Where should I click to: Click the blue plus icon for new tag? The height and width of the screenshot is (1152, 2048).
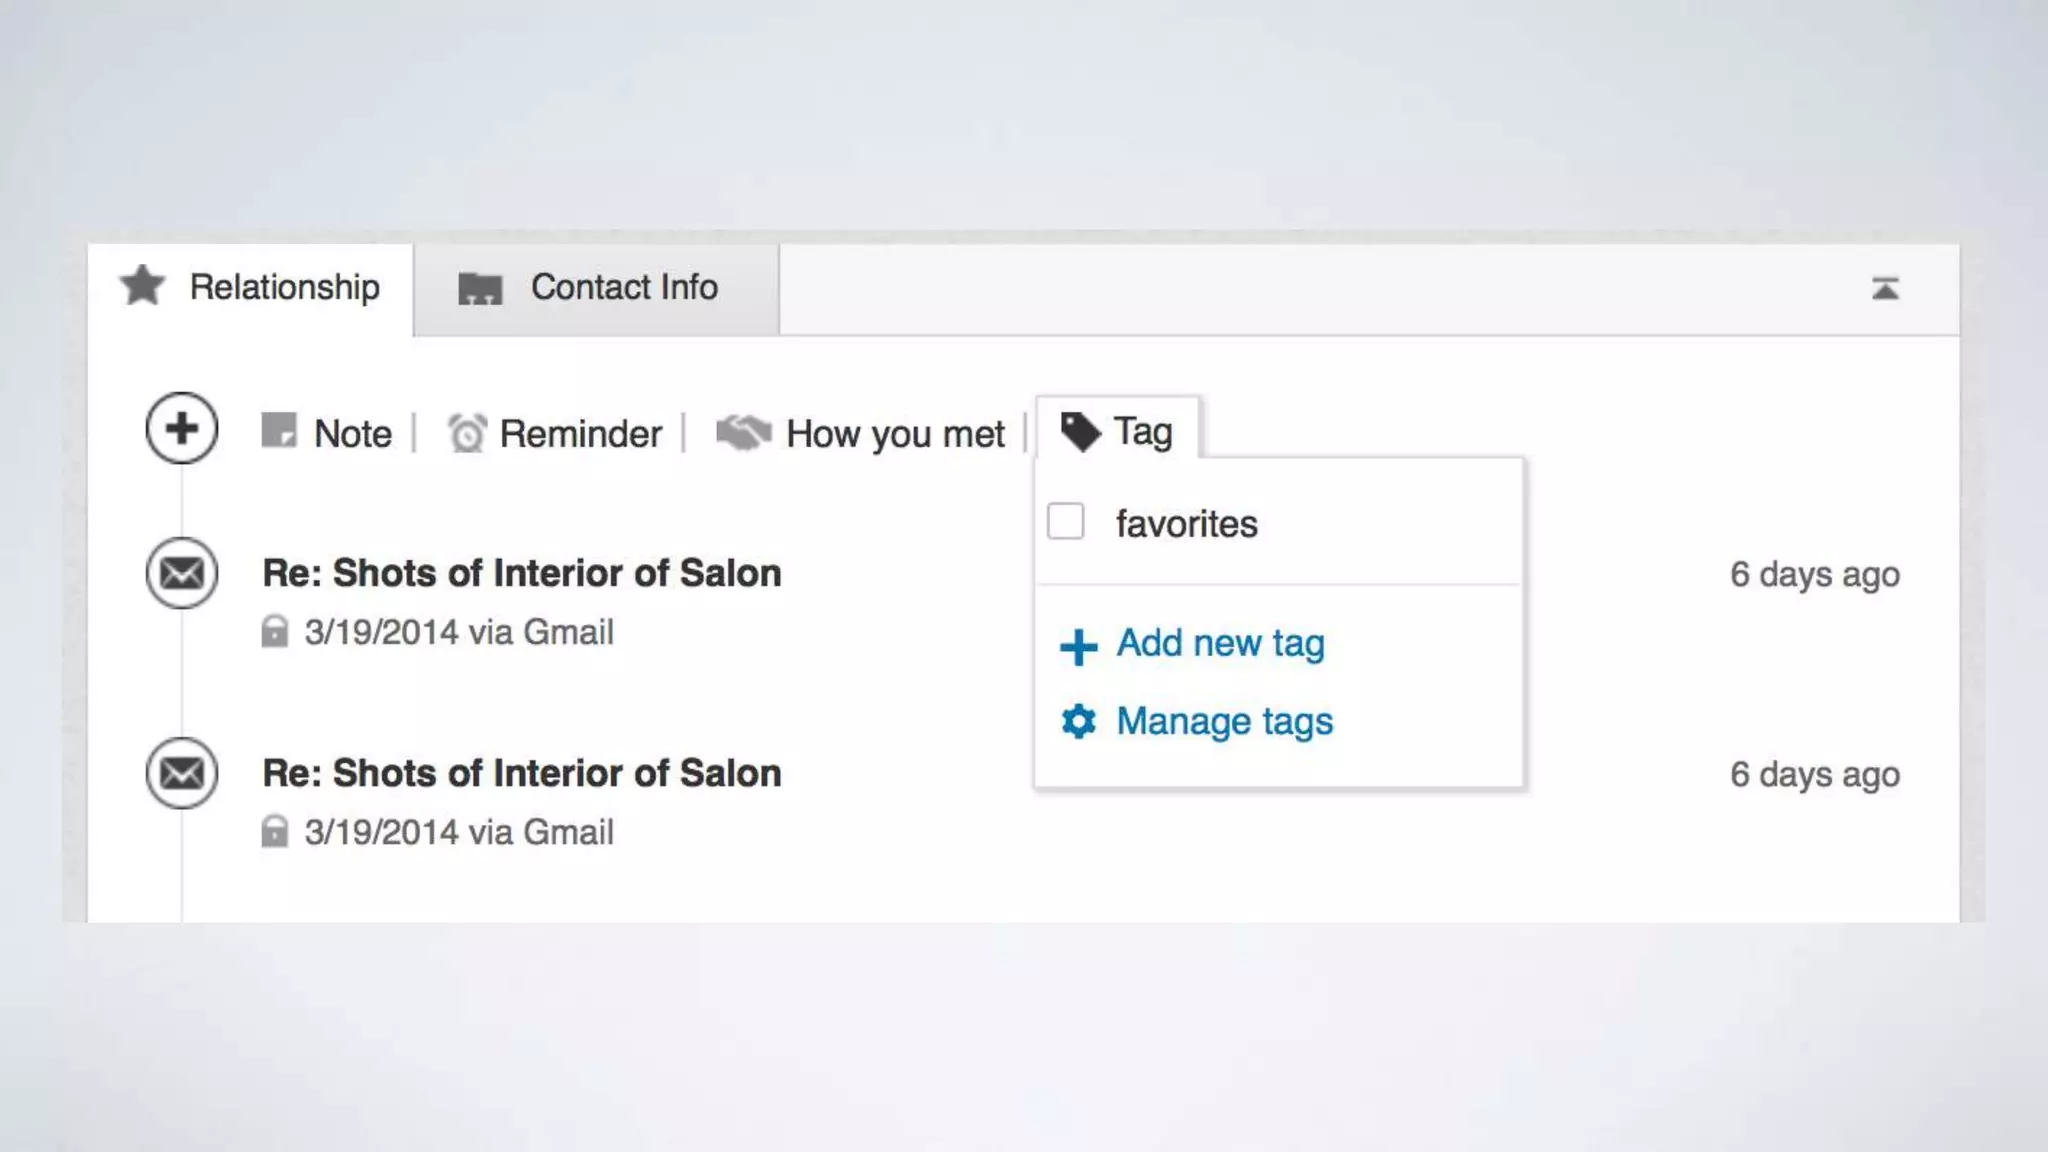click(x=1079, y=646)
